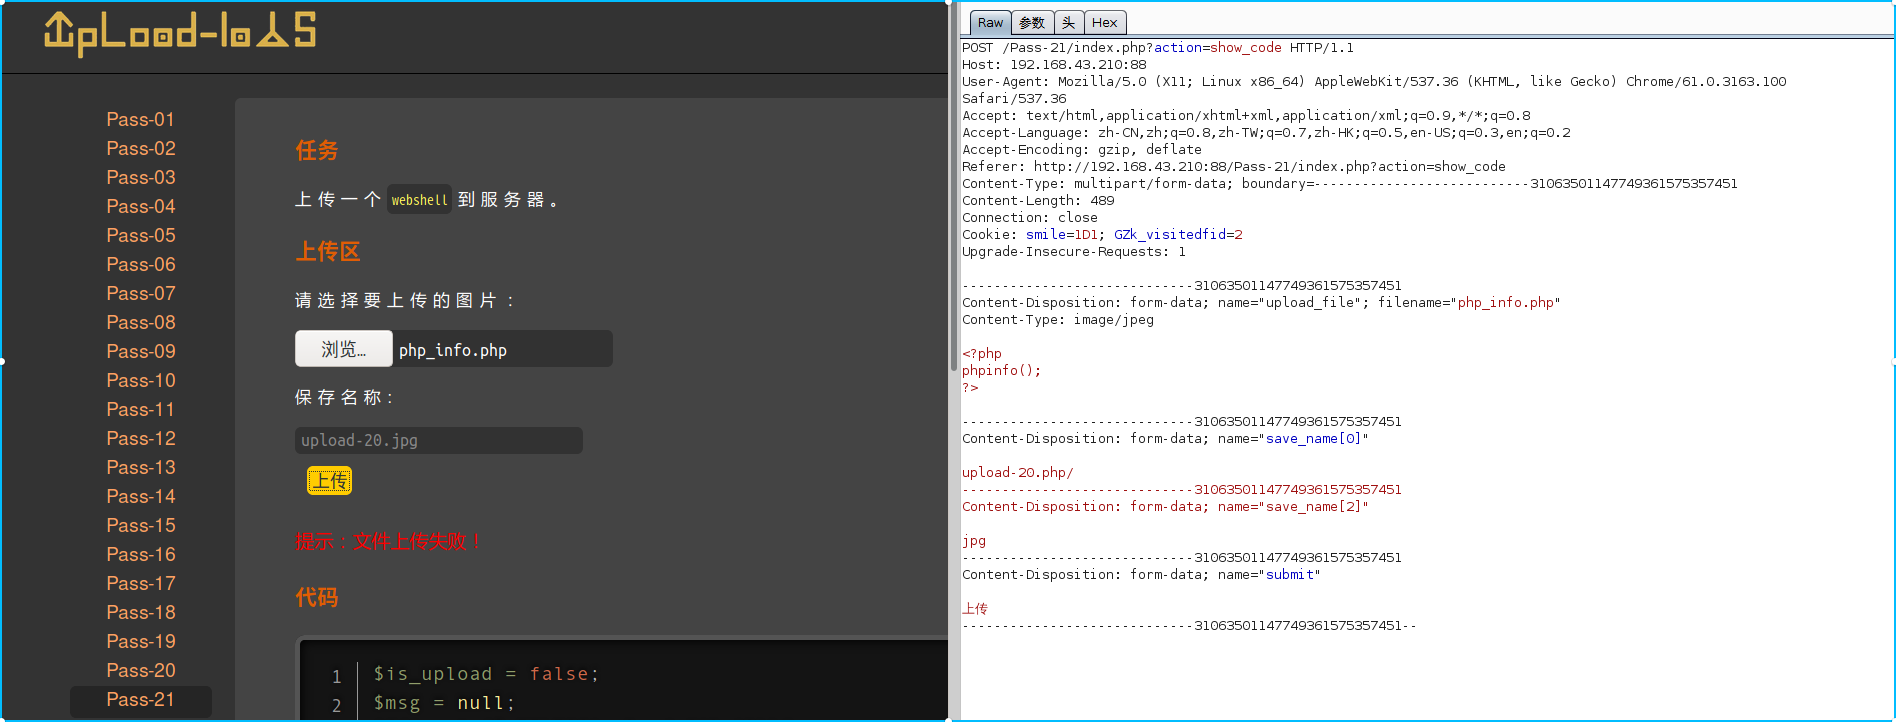Click filename="php_info.php" in request body
Image resolution: width=1896 pixels, height=722 pixels.
(x=1469, y=303)
